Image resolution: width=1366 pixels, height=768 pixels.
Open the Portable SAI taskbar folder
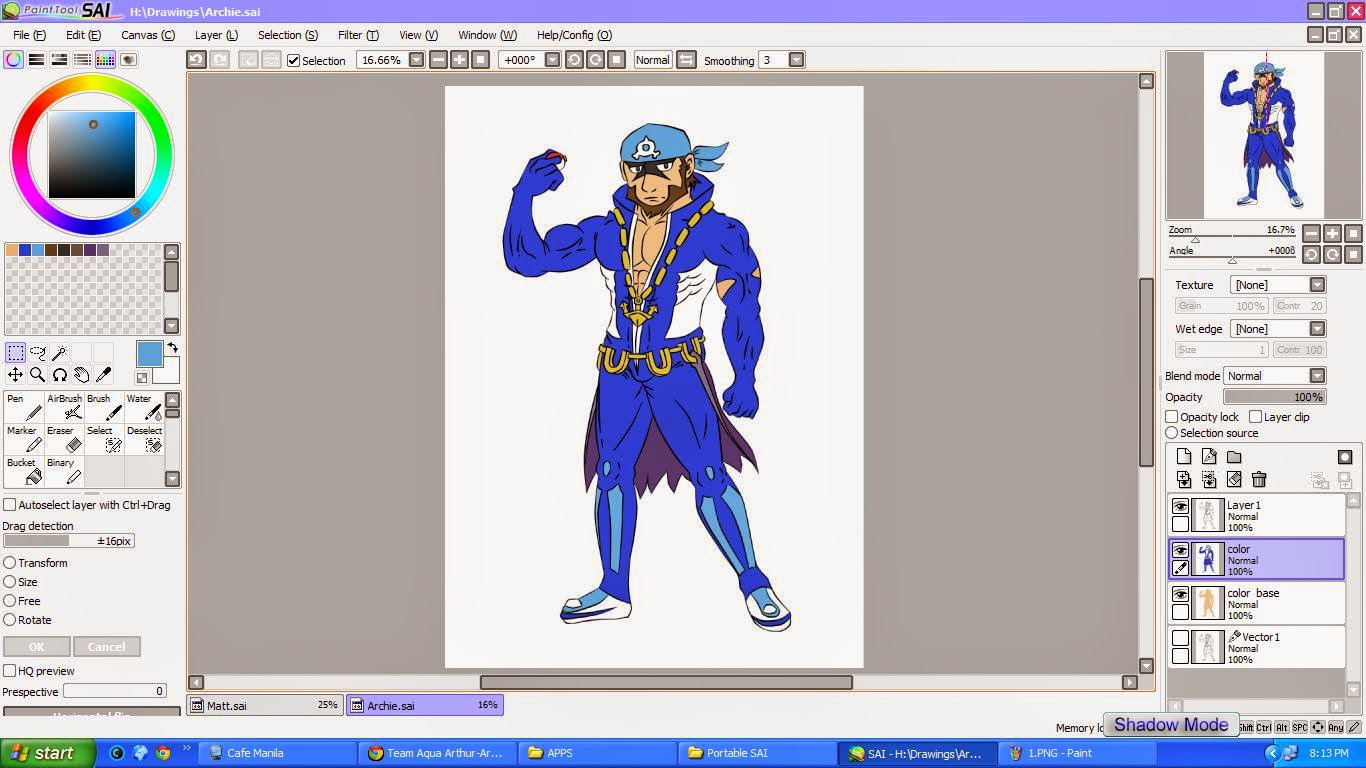757,753
